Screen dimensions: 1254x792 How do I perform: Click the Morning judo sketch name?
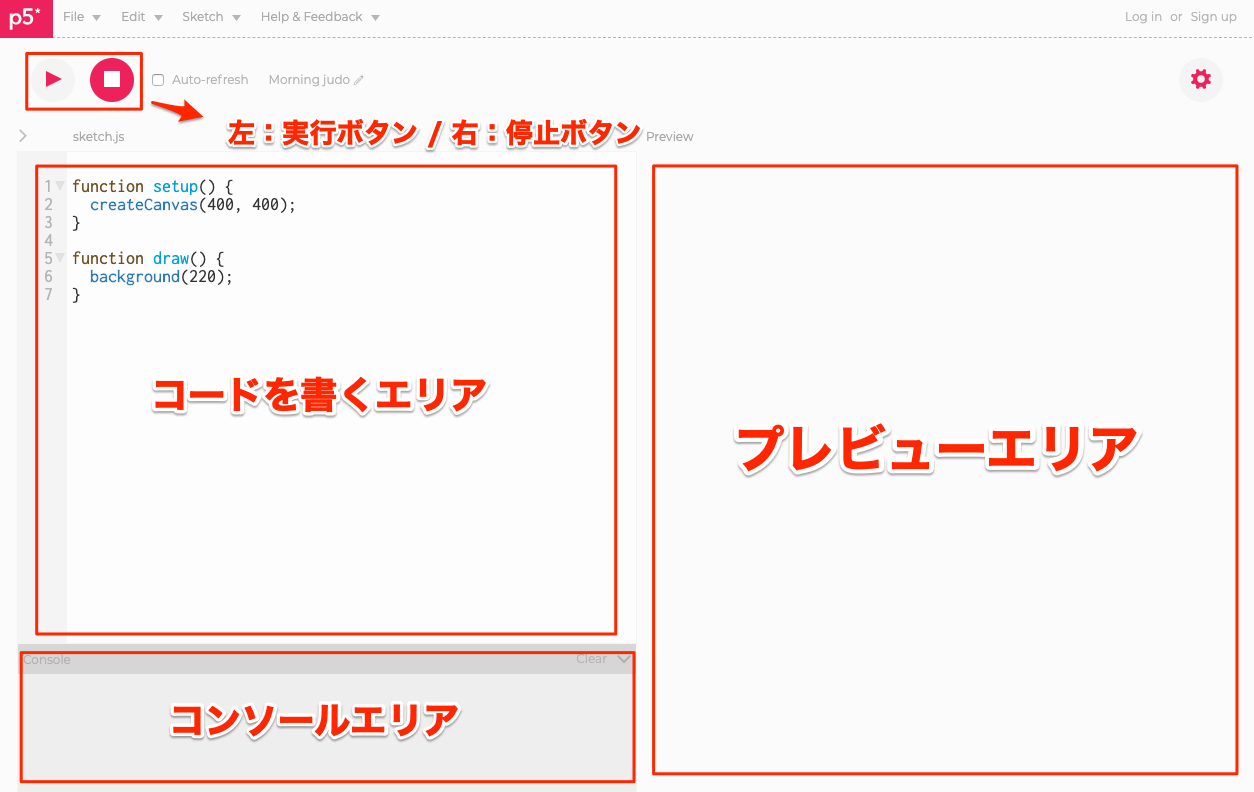[x=308, y=80]
